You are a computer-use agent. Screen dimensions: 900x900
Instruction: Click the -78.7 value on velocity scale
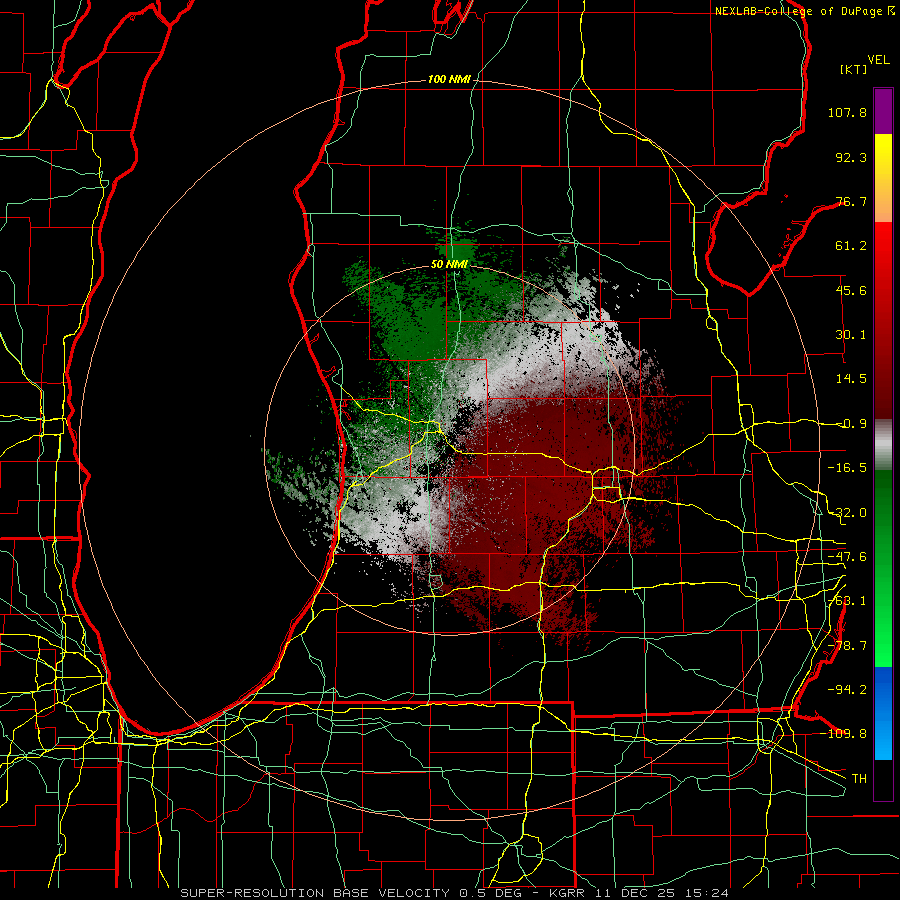pyautogui.click(x=847, y=646)
